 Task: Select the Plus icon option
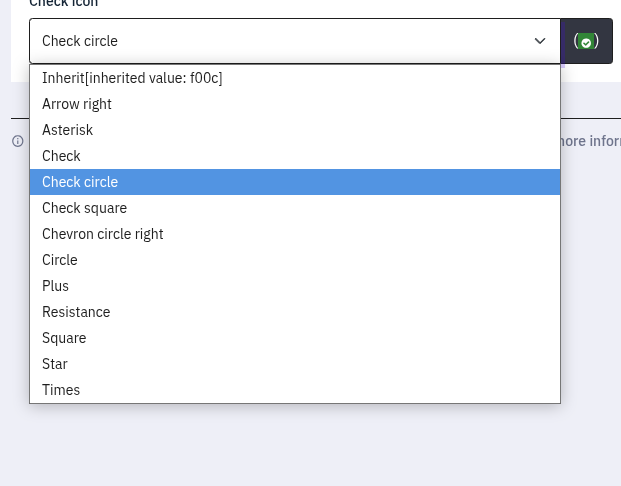[x=55, y=286]
